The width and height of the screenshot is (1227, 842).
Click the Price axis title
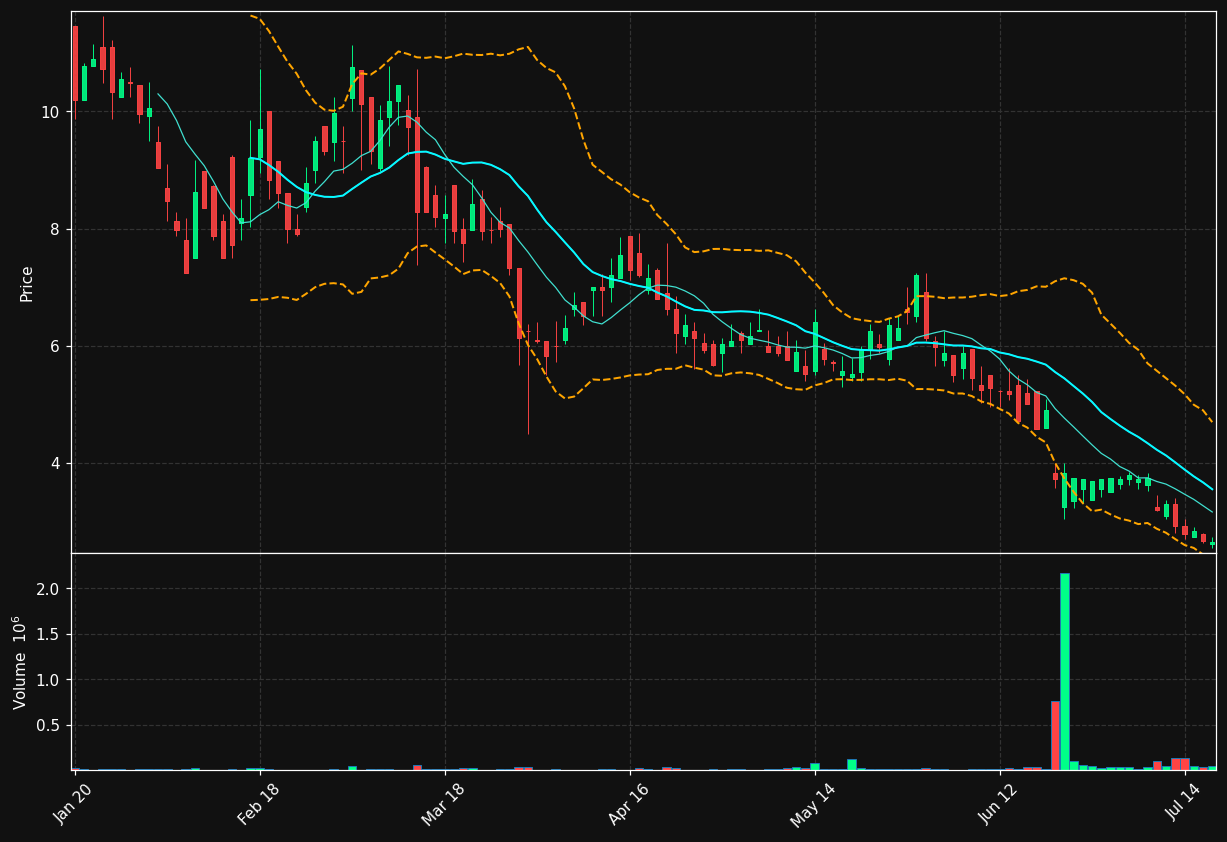tap(27, 283)
